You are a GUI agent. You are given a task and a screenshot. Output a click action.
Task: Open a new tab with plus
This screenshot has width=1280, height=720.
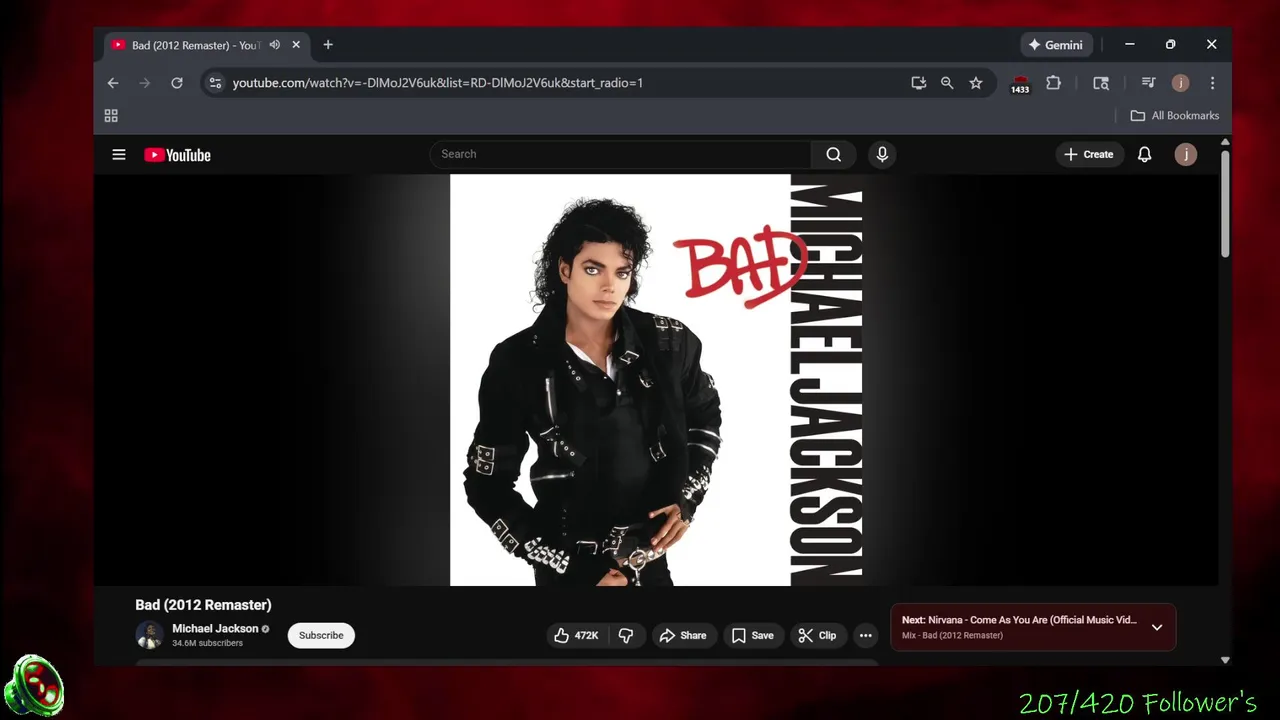pyautogui.click(x=328, y=45)
